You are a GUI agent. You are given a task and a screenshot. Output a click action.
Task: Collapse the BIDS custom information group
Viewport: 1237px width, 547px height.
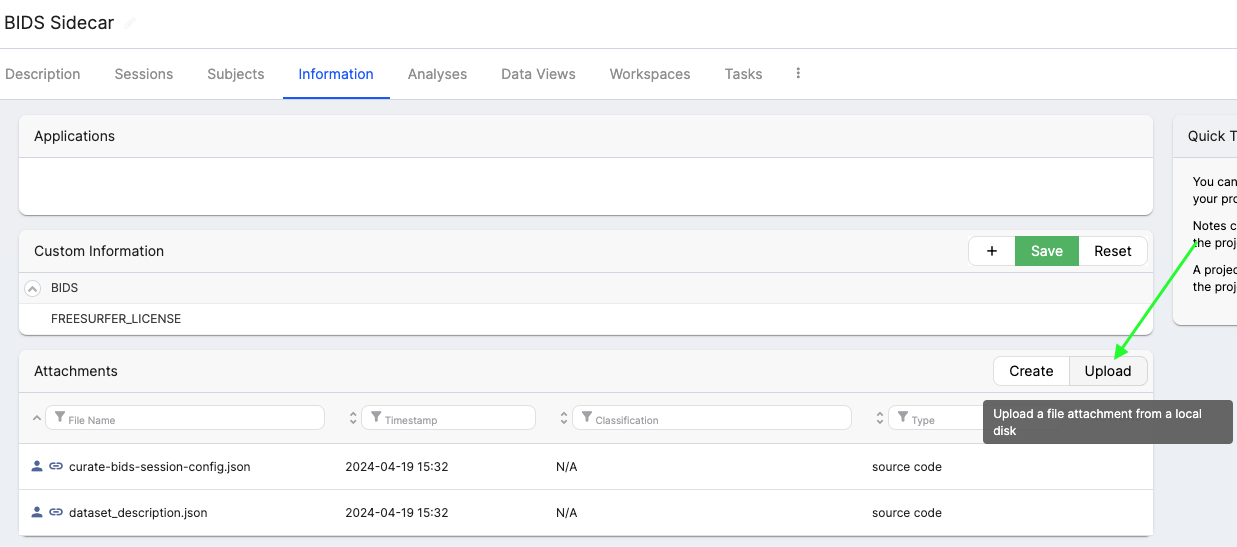coord(33,288)
